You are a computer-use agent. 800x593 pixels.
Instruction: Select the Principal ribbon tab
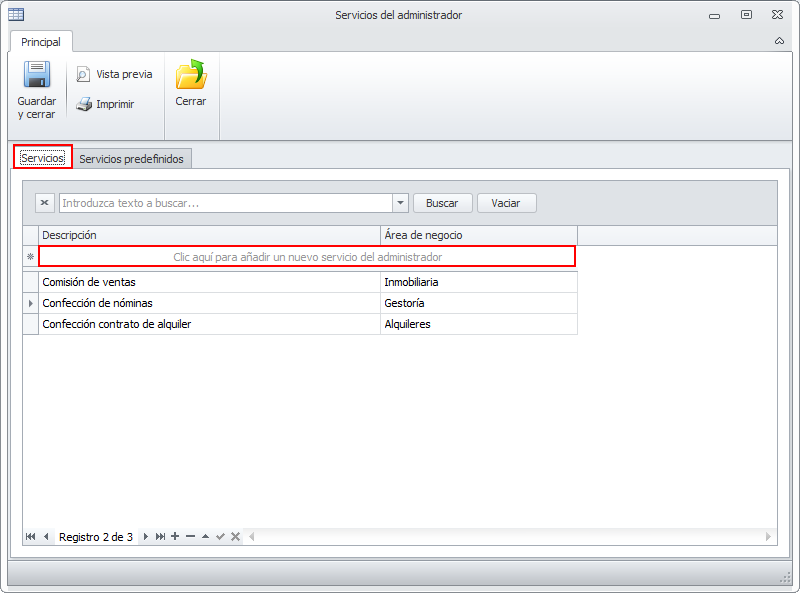[x=41, y=42]
